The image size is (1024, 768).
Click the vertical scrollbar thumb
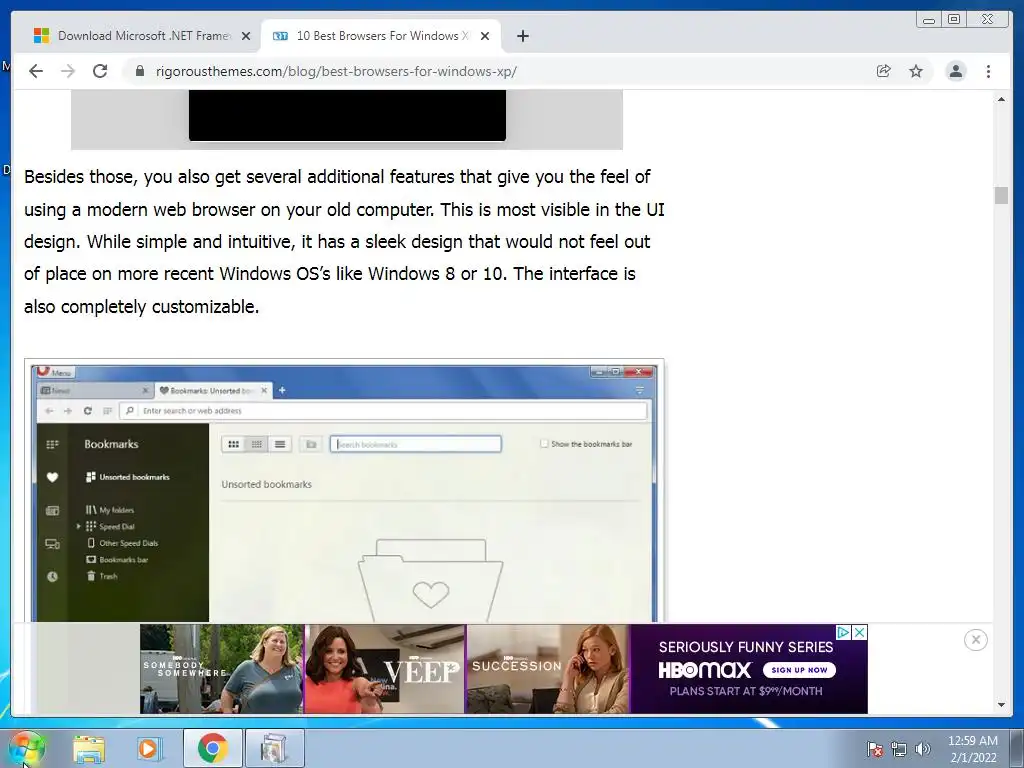(1001, 195)
